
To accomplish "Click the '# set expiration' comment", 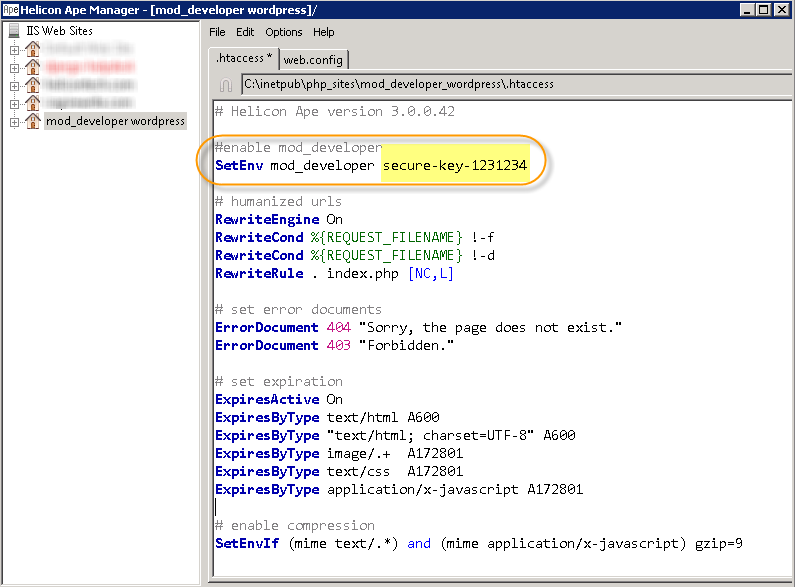I will pos(279,382).
